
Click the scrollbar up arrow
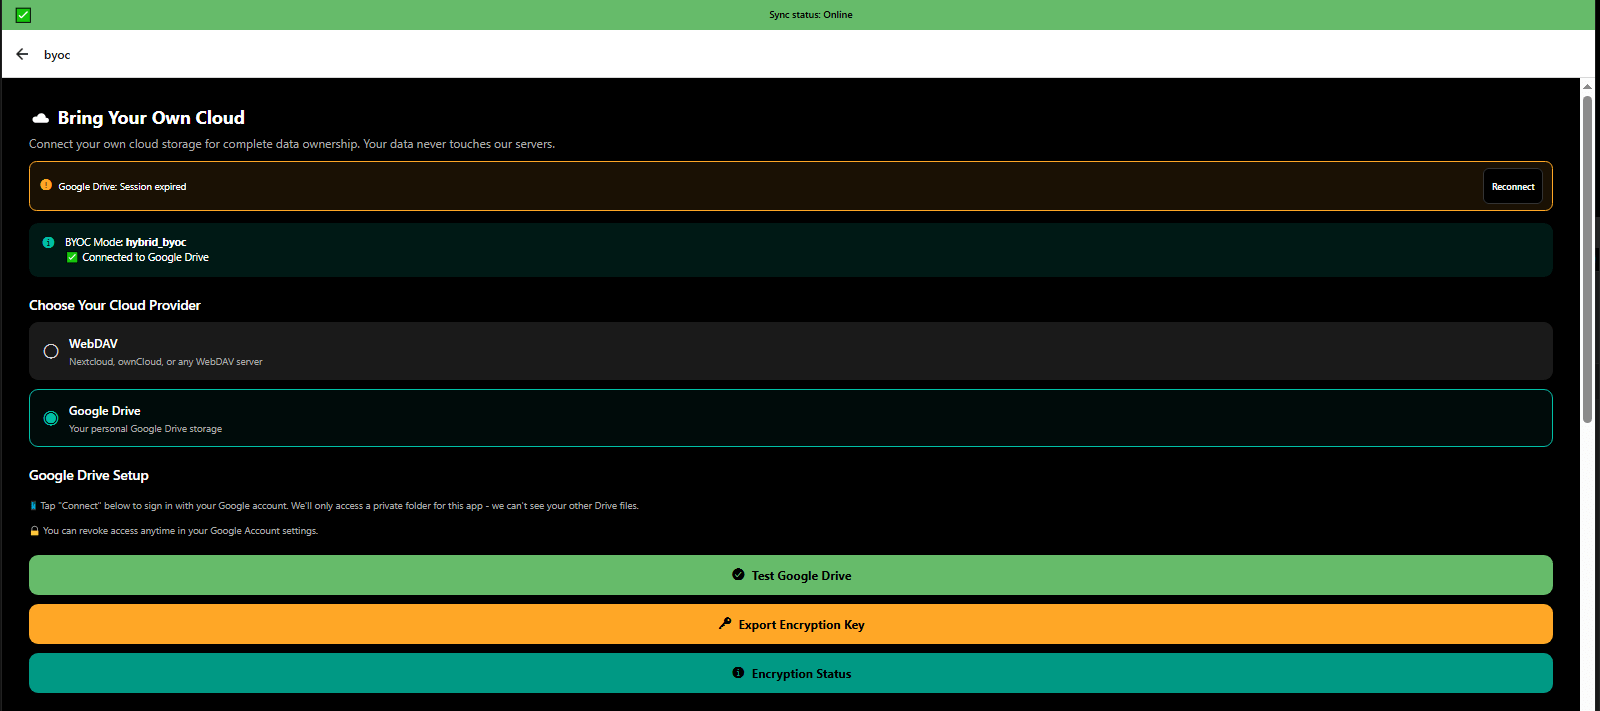click(1587, 87)
